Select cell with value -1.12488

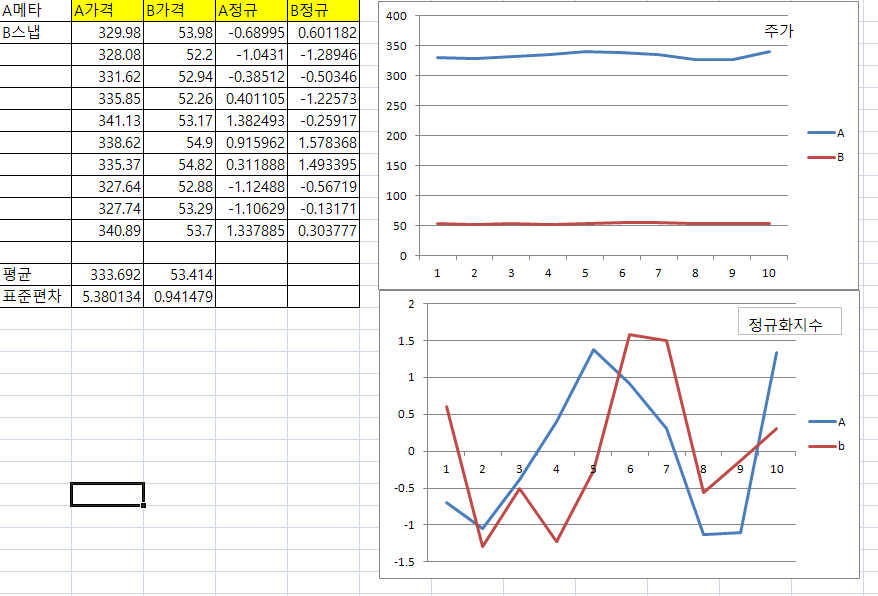[251, 187]
